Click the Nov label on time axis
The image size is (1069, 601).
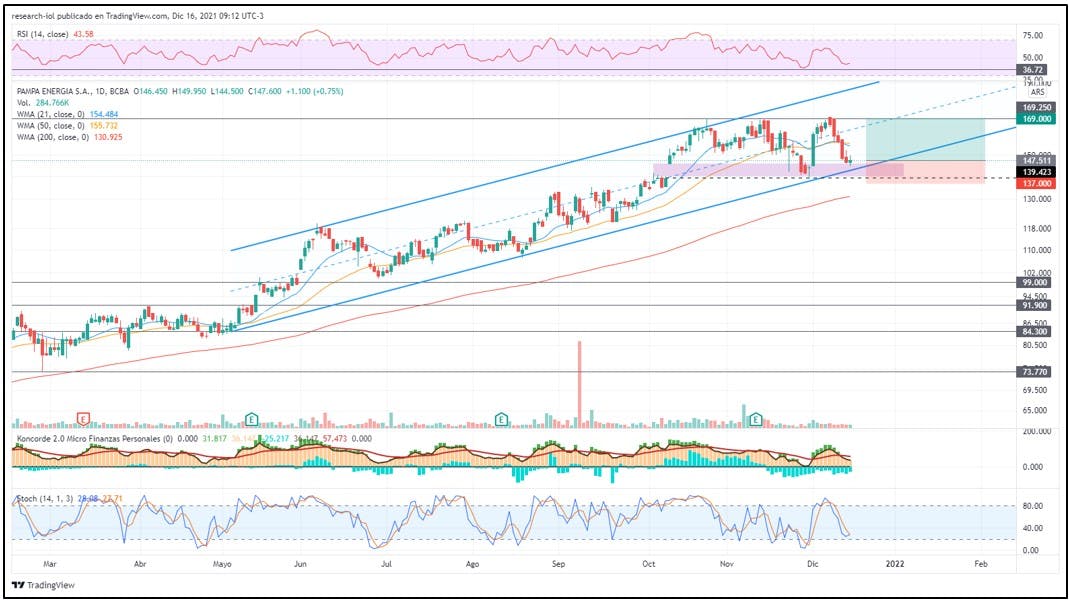point(727,564)
